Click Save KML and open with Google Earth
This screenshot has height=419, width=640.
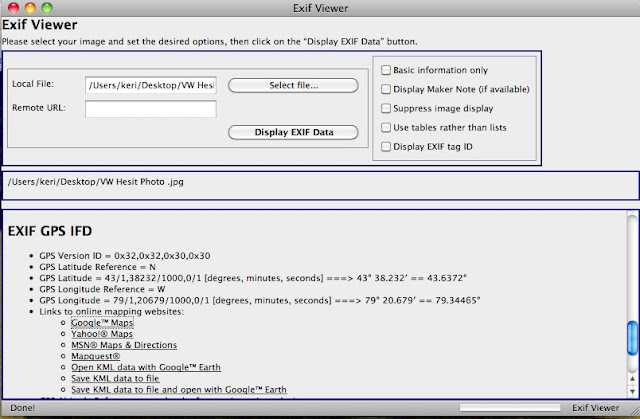click(x=179, y=390)
